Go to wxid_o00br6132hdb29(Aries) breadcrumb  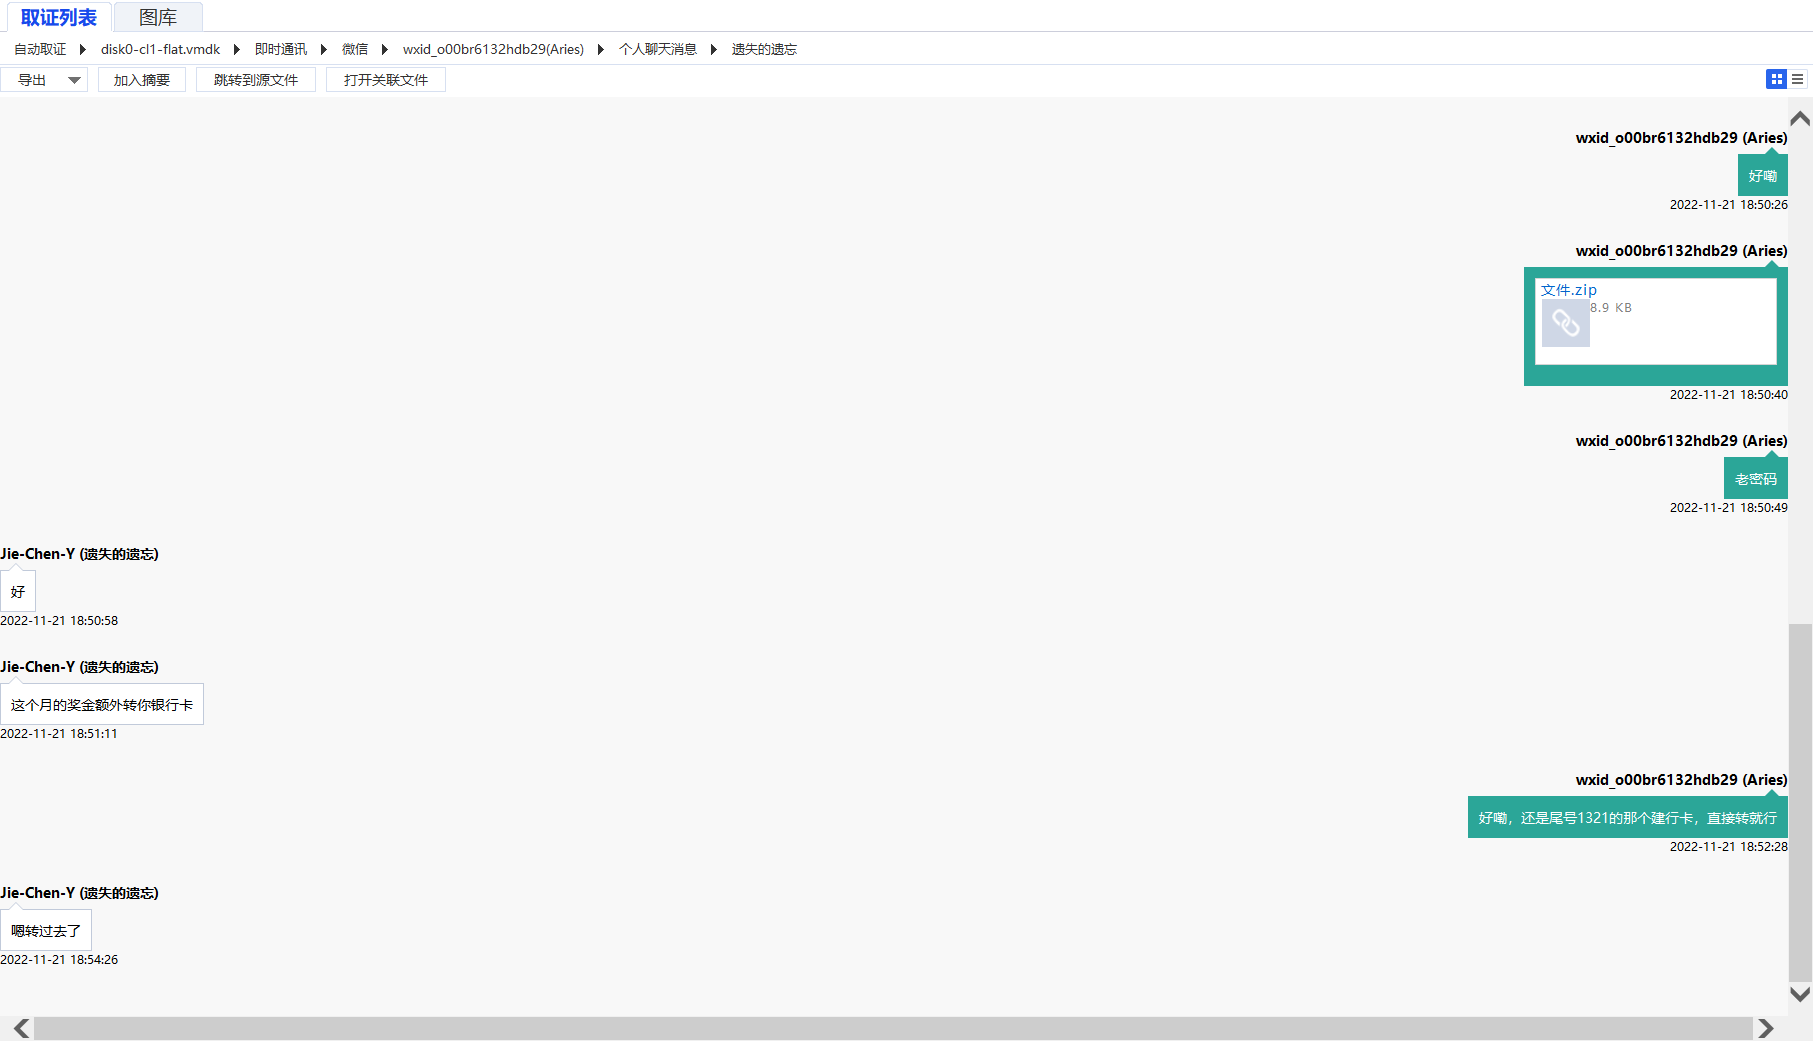tap(493, 49)
